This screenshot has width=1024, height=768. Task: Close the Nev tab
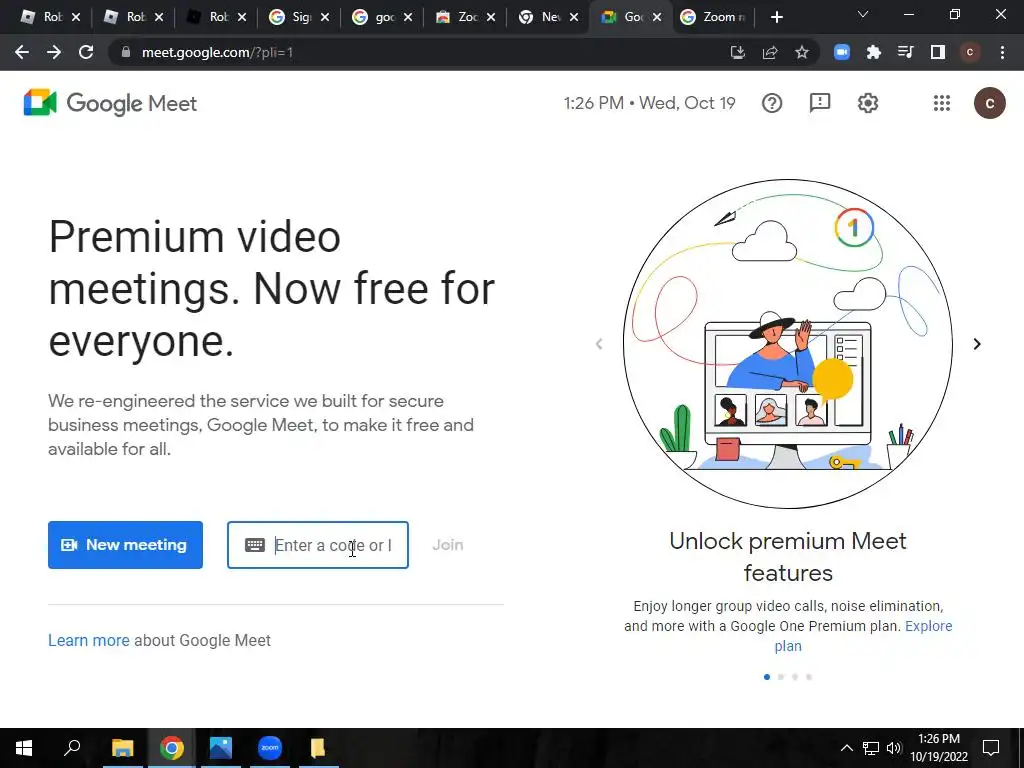574,18
